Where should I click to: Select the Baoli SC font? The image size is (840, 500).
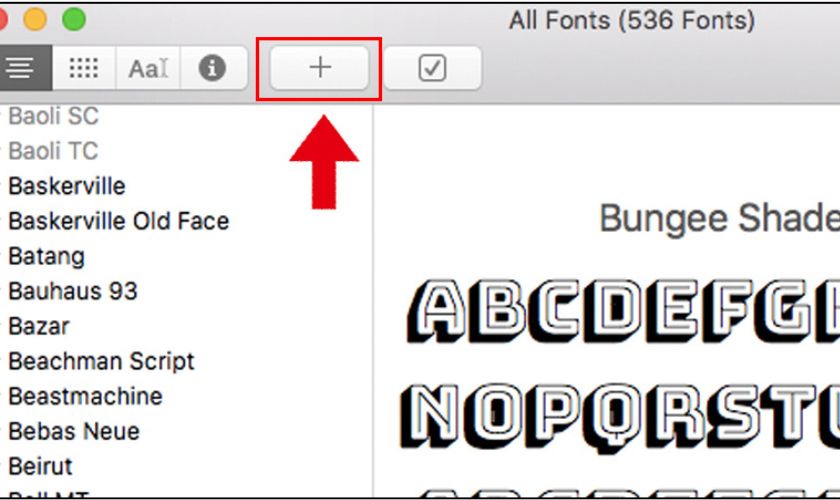(x=54, y=116)
